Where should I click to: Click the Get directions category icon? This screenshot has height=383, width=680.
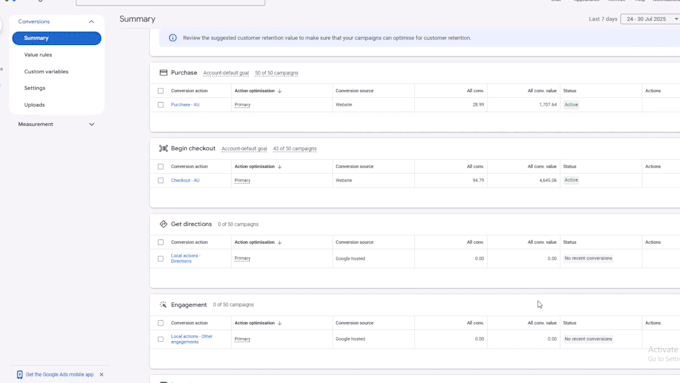click(x=163, y=224)
